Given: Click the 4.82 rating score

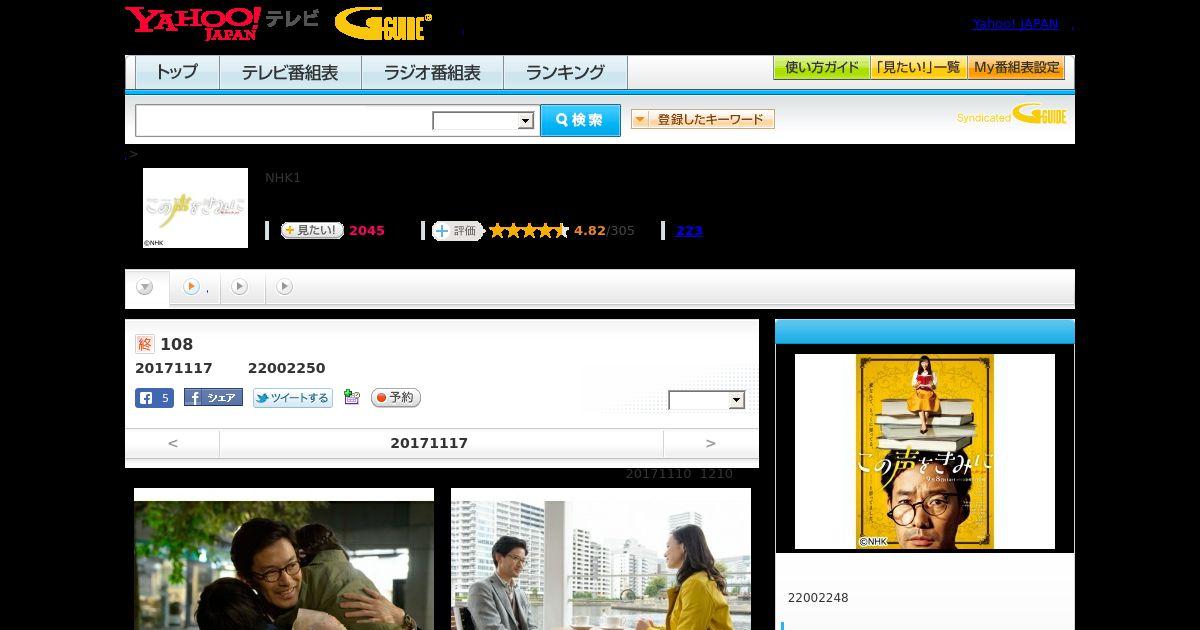Looking at the screenshot, I should [x=590, y=231].
